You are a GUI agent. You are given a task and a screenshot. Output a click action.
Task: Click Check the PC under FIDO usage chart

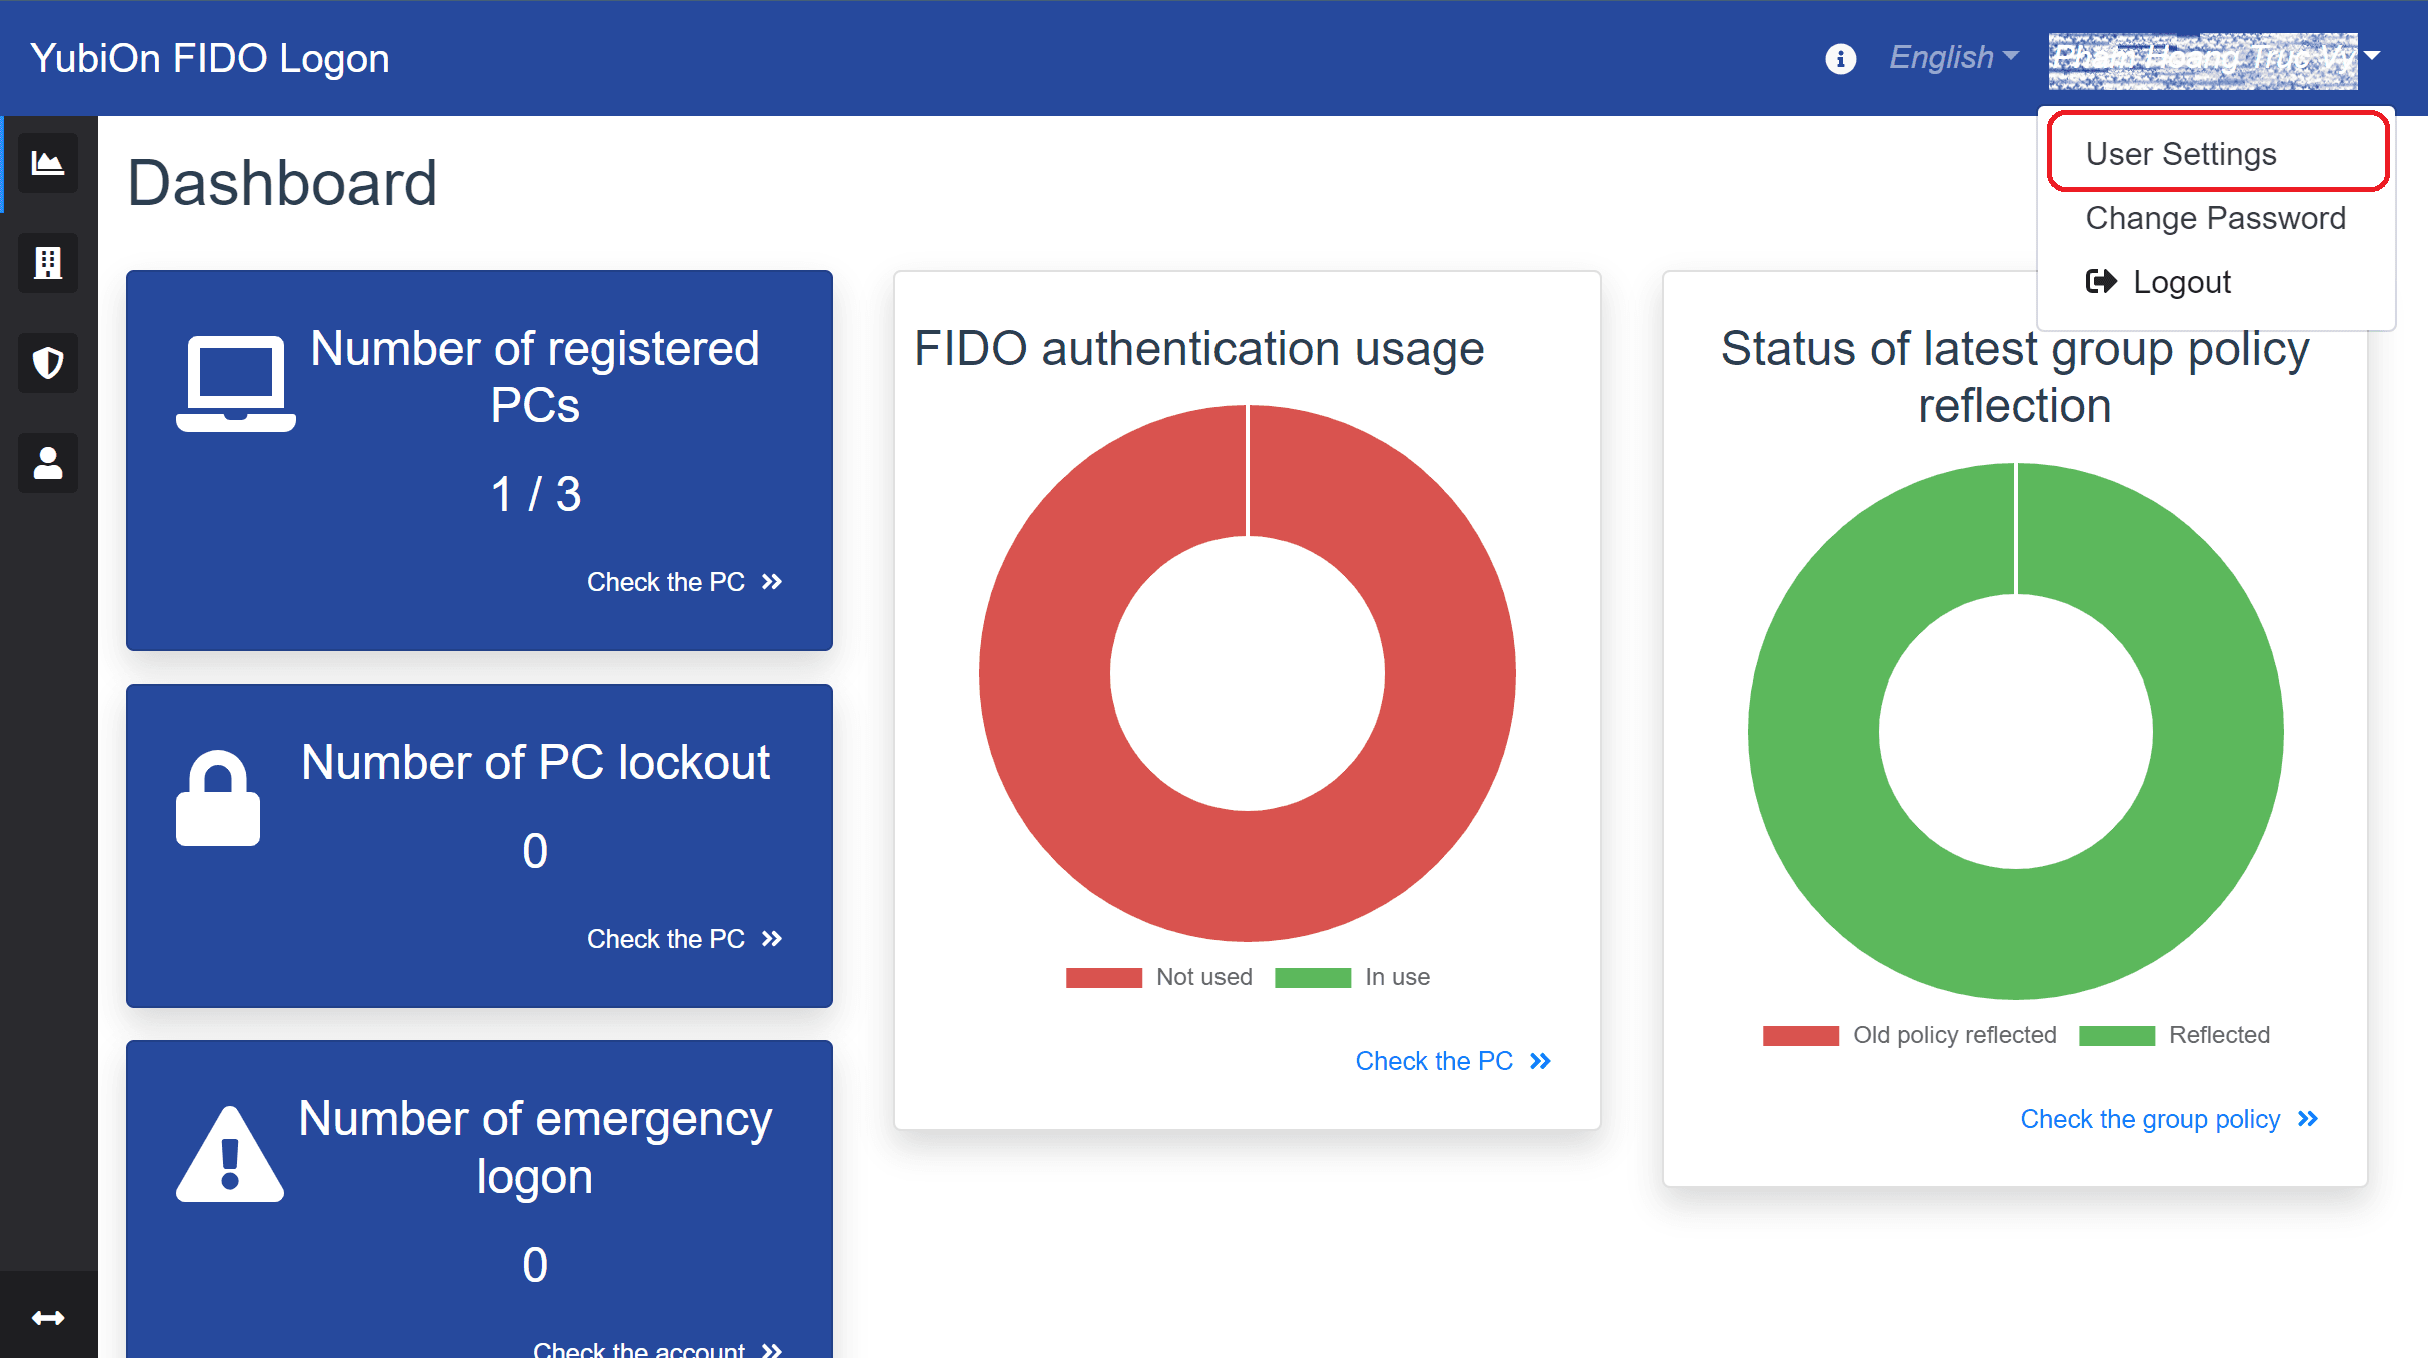[1452, 1061]
